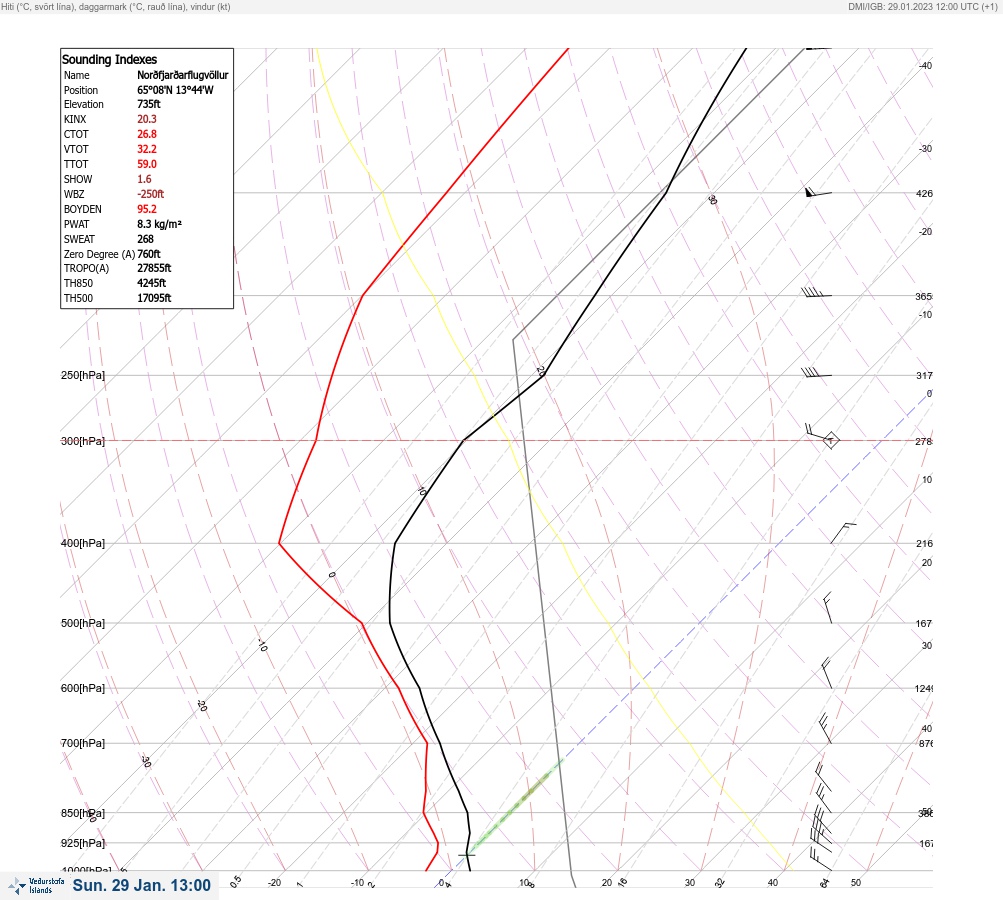The width and height of the screenshot is (1003, 900).
Task: Click the position value 65°08'N 13°44'W
Action: pyautogui.click(x=175, y=90)
